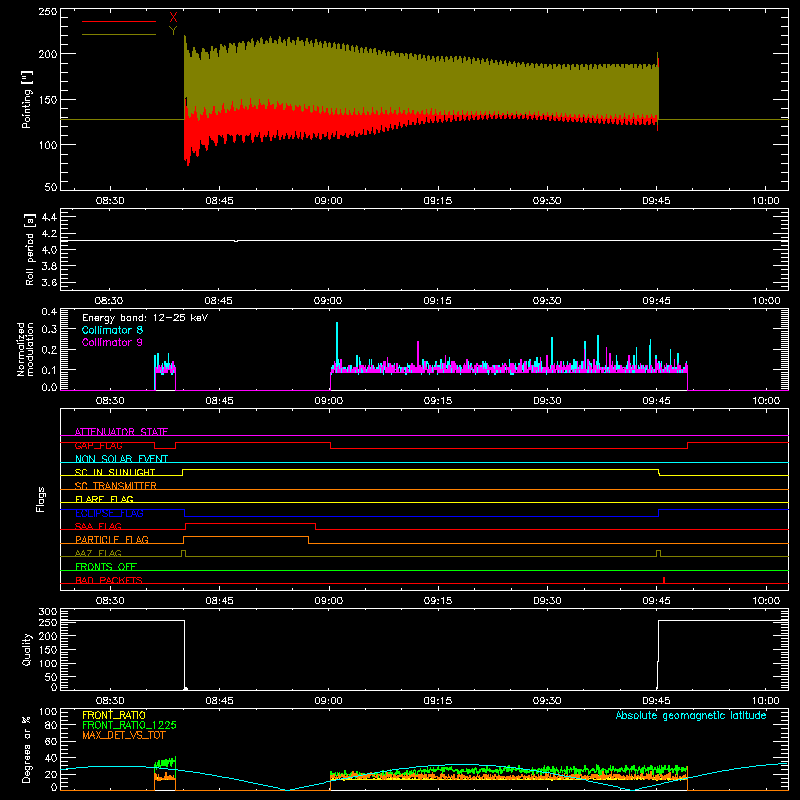Click the green FRONT_RATIO_1225 legend label

pyautogui.click(x=130, y=725)
